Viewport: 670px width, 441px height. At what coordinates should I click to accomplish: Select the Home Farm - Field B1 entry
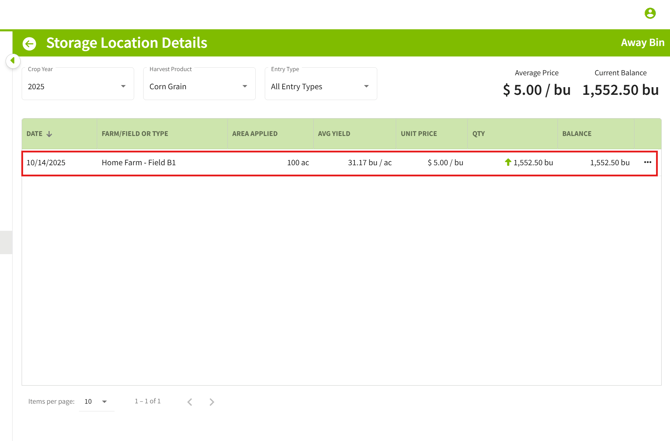click(139, 163)
